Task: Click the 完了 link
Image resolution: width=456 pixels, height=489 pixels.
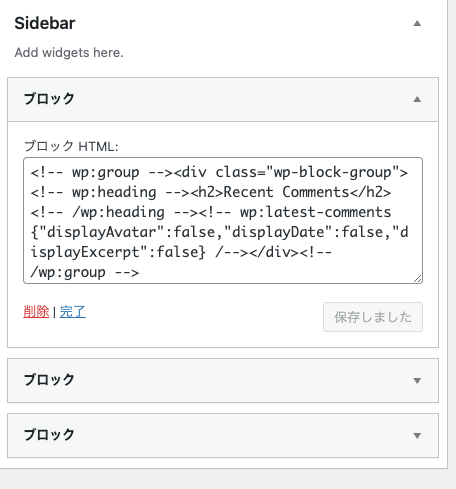Action: (73, 312)
